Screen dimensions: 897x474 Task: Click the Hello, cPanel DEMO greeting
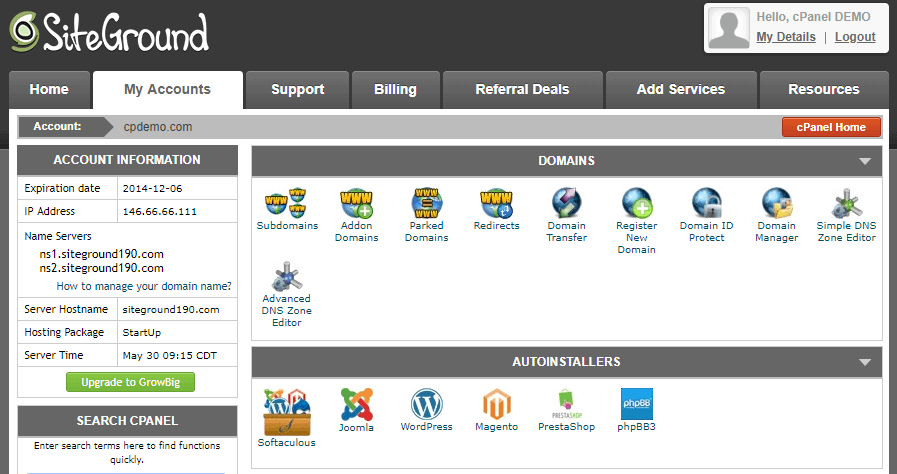(813, 17)
